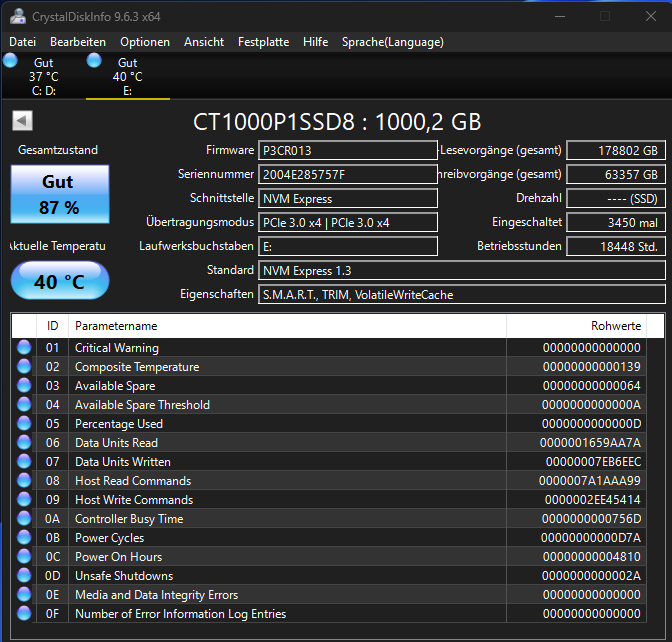Click status orb for Media and Data Integrity Errors

pos(24,594)
